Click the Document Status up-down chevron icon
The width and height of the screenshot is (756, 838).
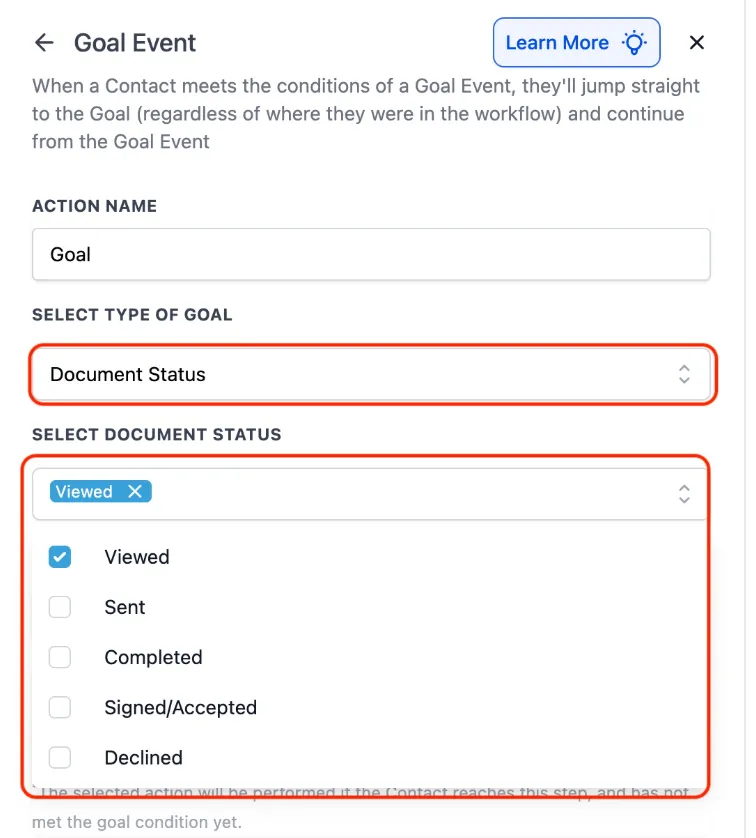(x=684, y=374)
